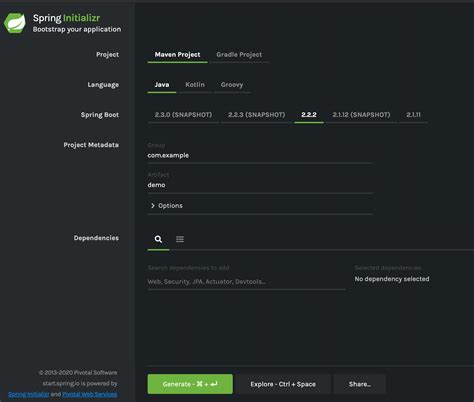474x402 pixels.
Task: Edit the Artifact field demo
Action: (260, 185)
